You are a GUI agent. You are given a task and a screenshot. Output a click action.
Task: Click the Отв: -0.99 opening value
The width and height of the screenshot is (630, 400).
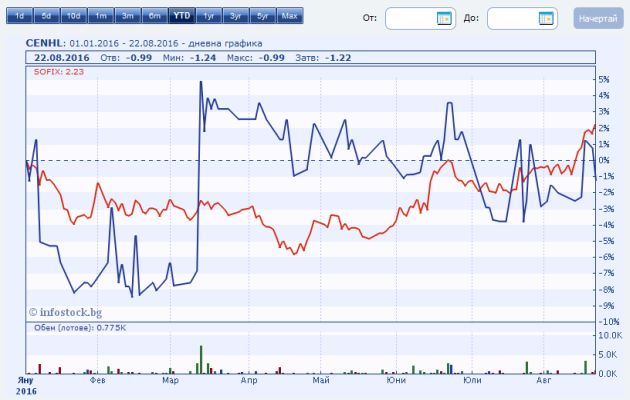click(x=126, y=58)
